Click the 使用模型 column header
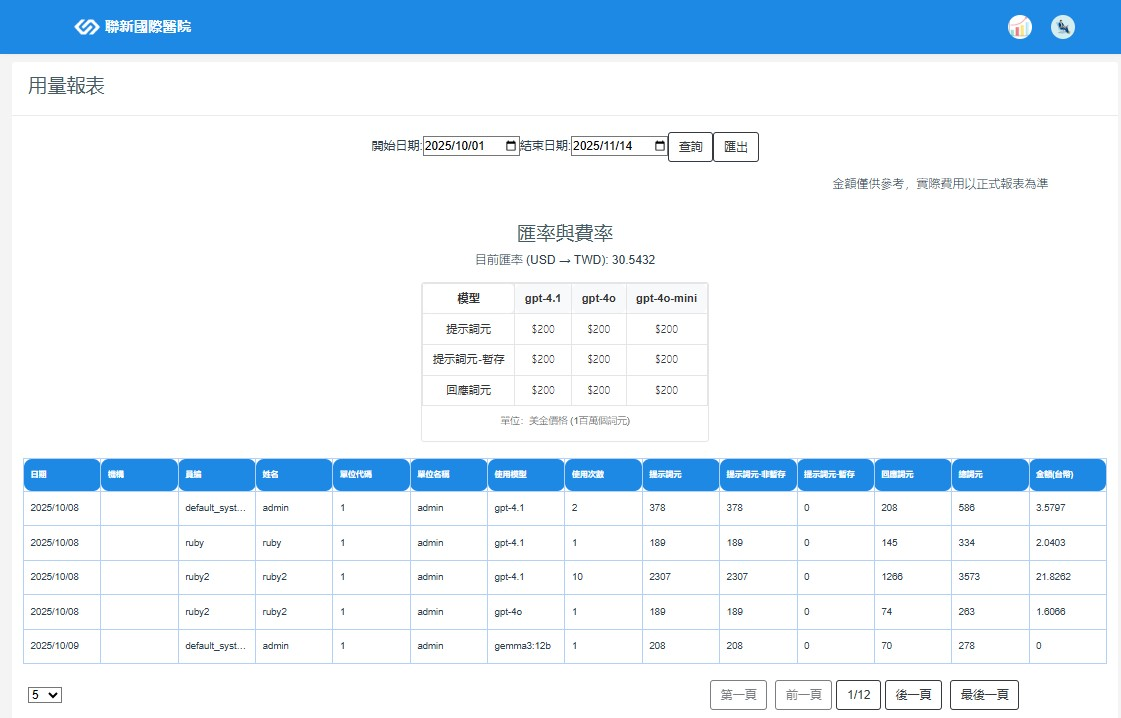Screen dimensions: 1121x718 point(525,475)
